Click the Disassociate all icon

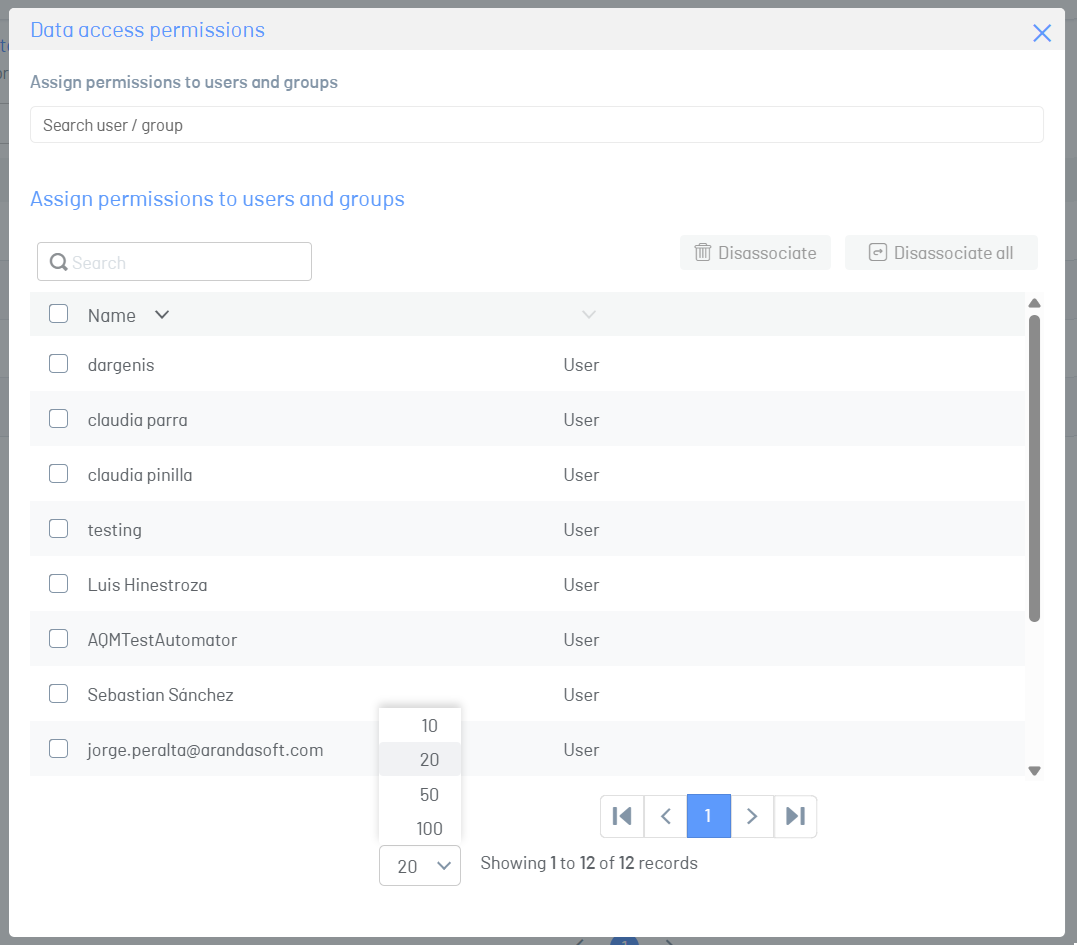pyautogui.click(x=878, y=252)
